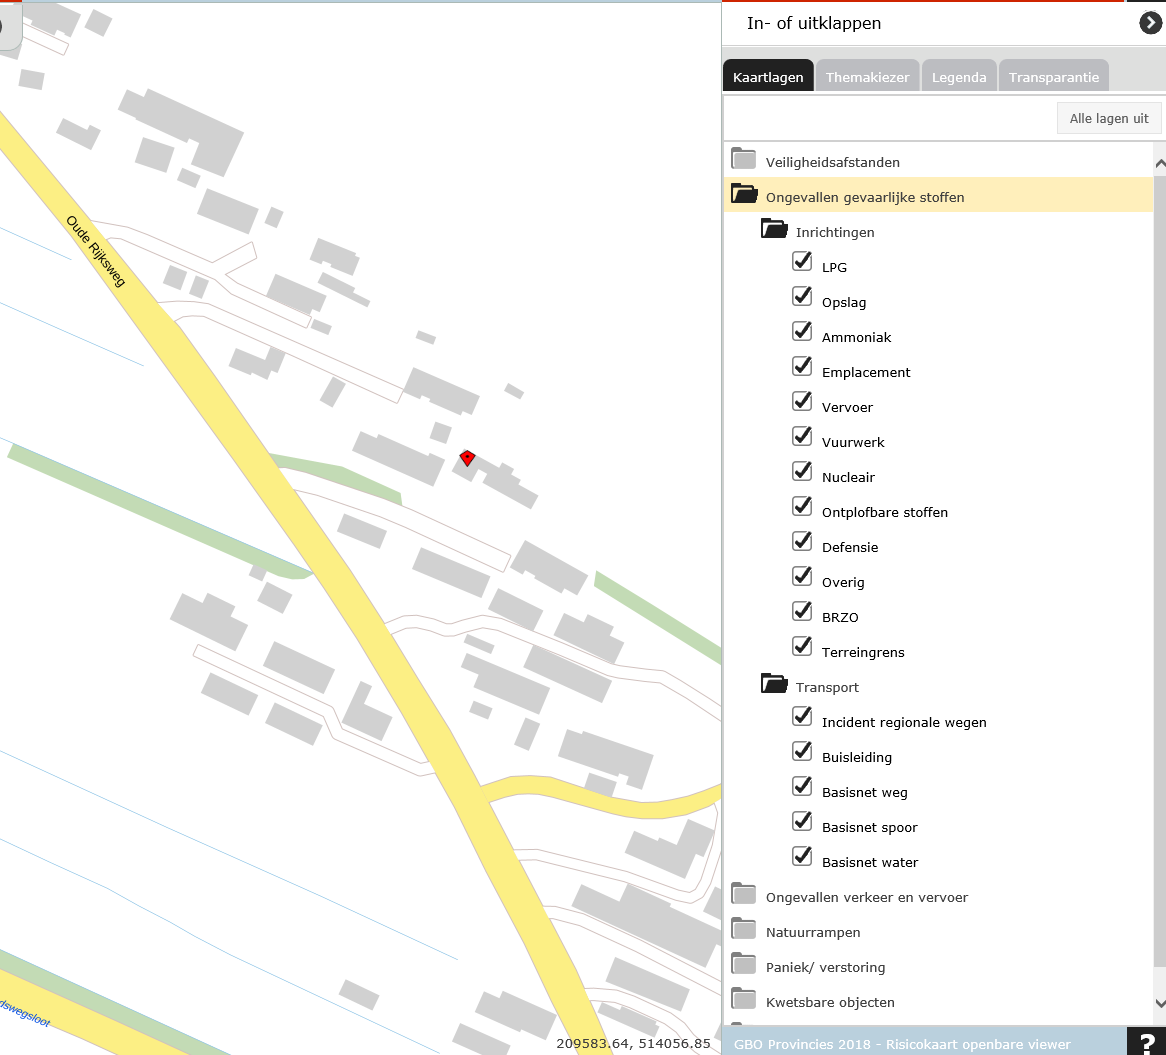Disable the Vuurwerk layer checkbox

pos(802,437)
